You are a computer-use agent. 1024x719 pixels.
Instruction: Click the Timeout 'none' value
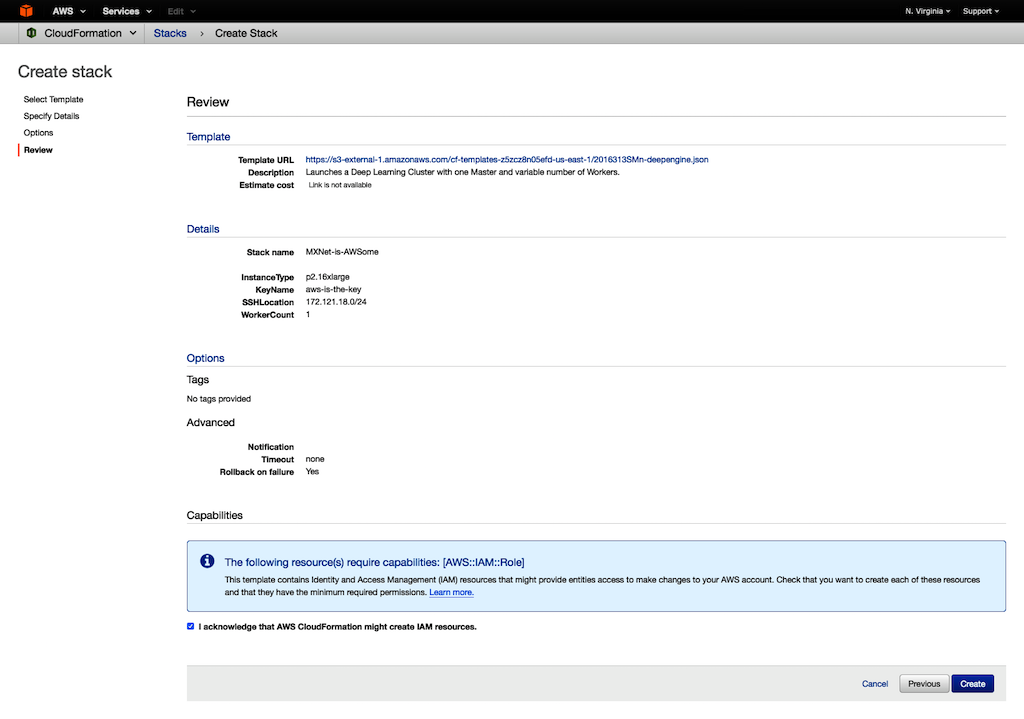coord(315,459)
